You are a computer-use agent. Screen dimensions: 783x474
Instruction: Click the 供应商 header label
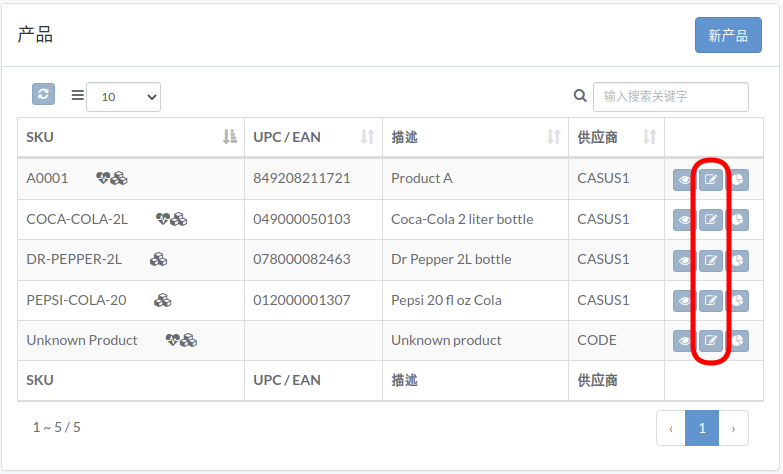[x=597, y=137]
